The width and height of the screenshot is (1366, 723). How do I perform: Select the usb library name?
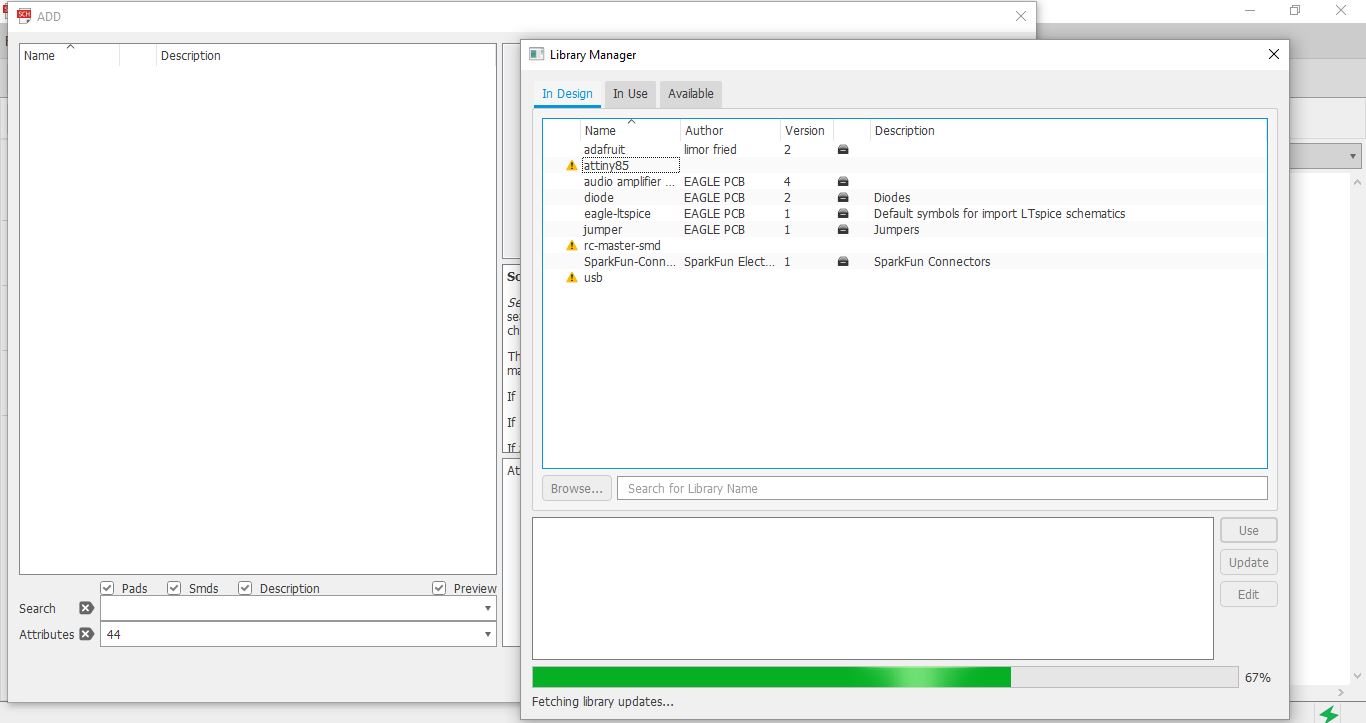[593, 278]
